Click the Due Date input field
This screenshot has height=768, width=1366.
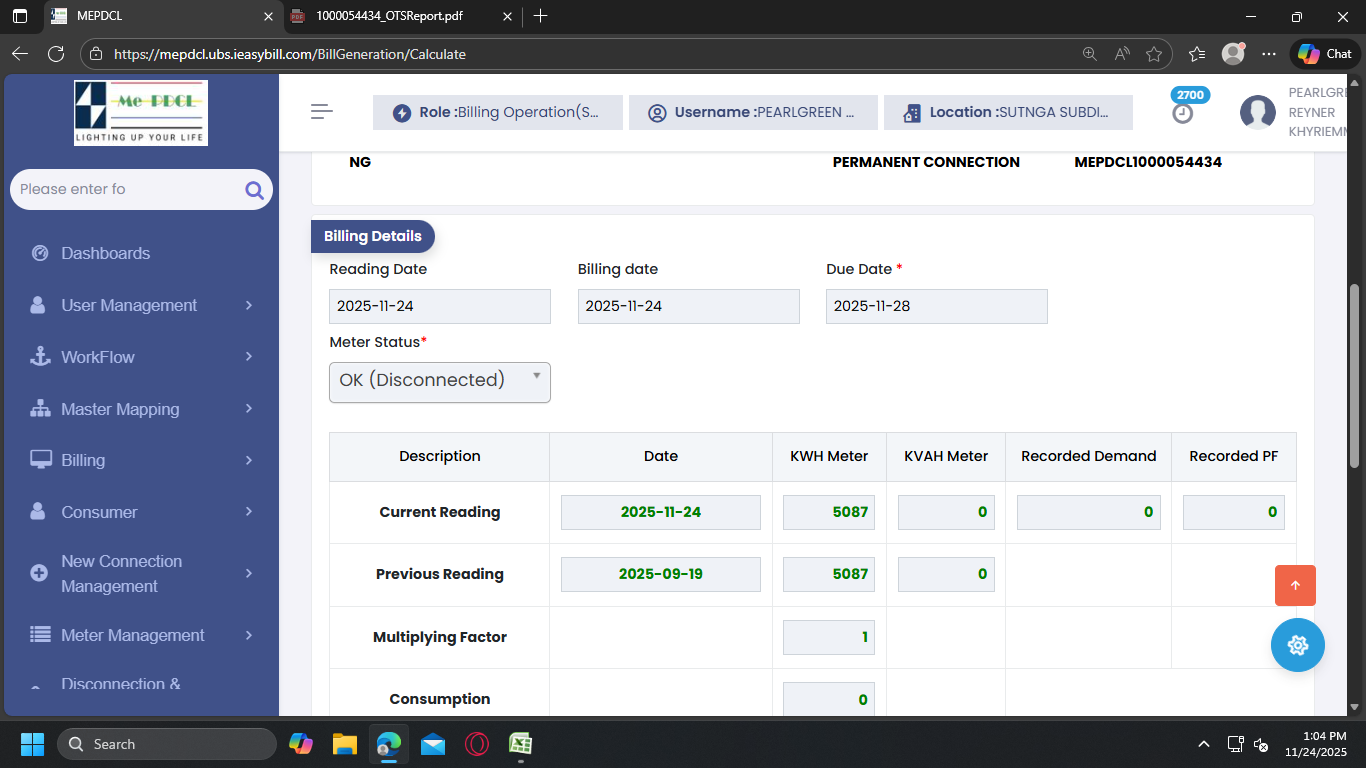(936, 306)
